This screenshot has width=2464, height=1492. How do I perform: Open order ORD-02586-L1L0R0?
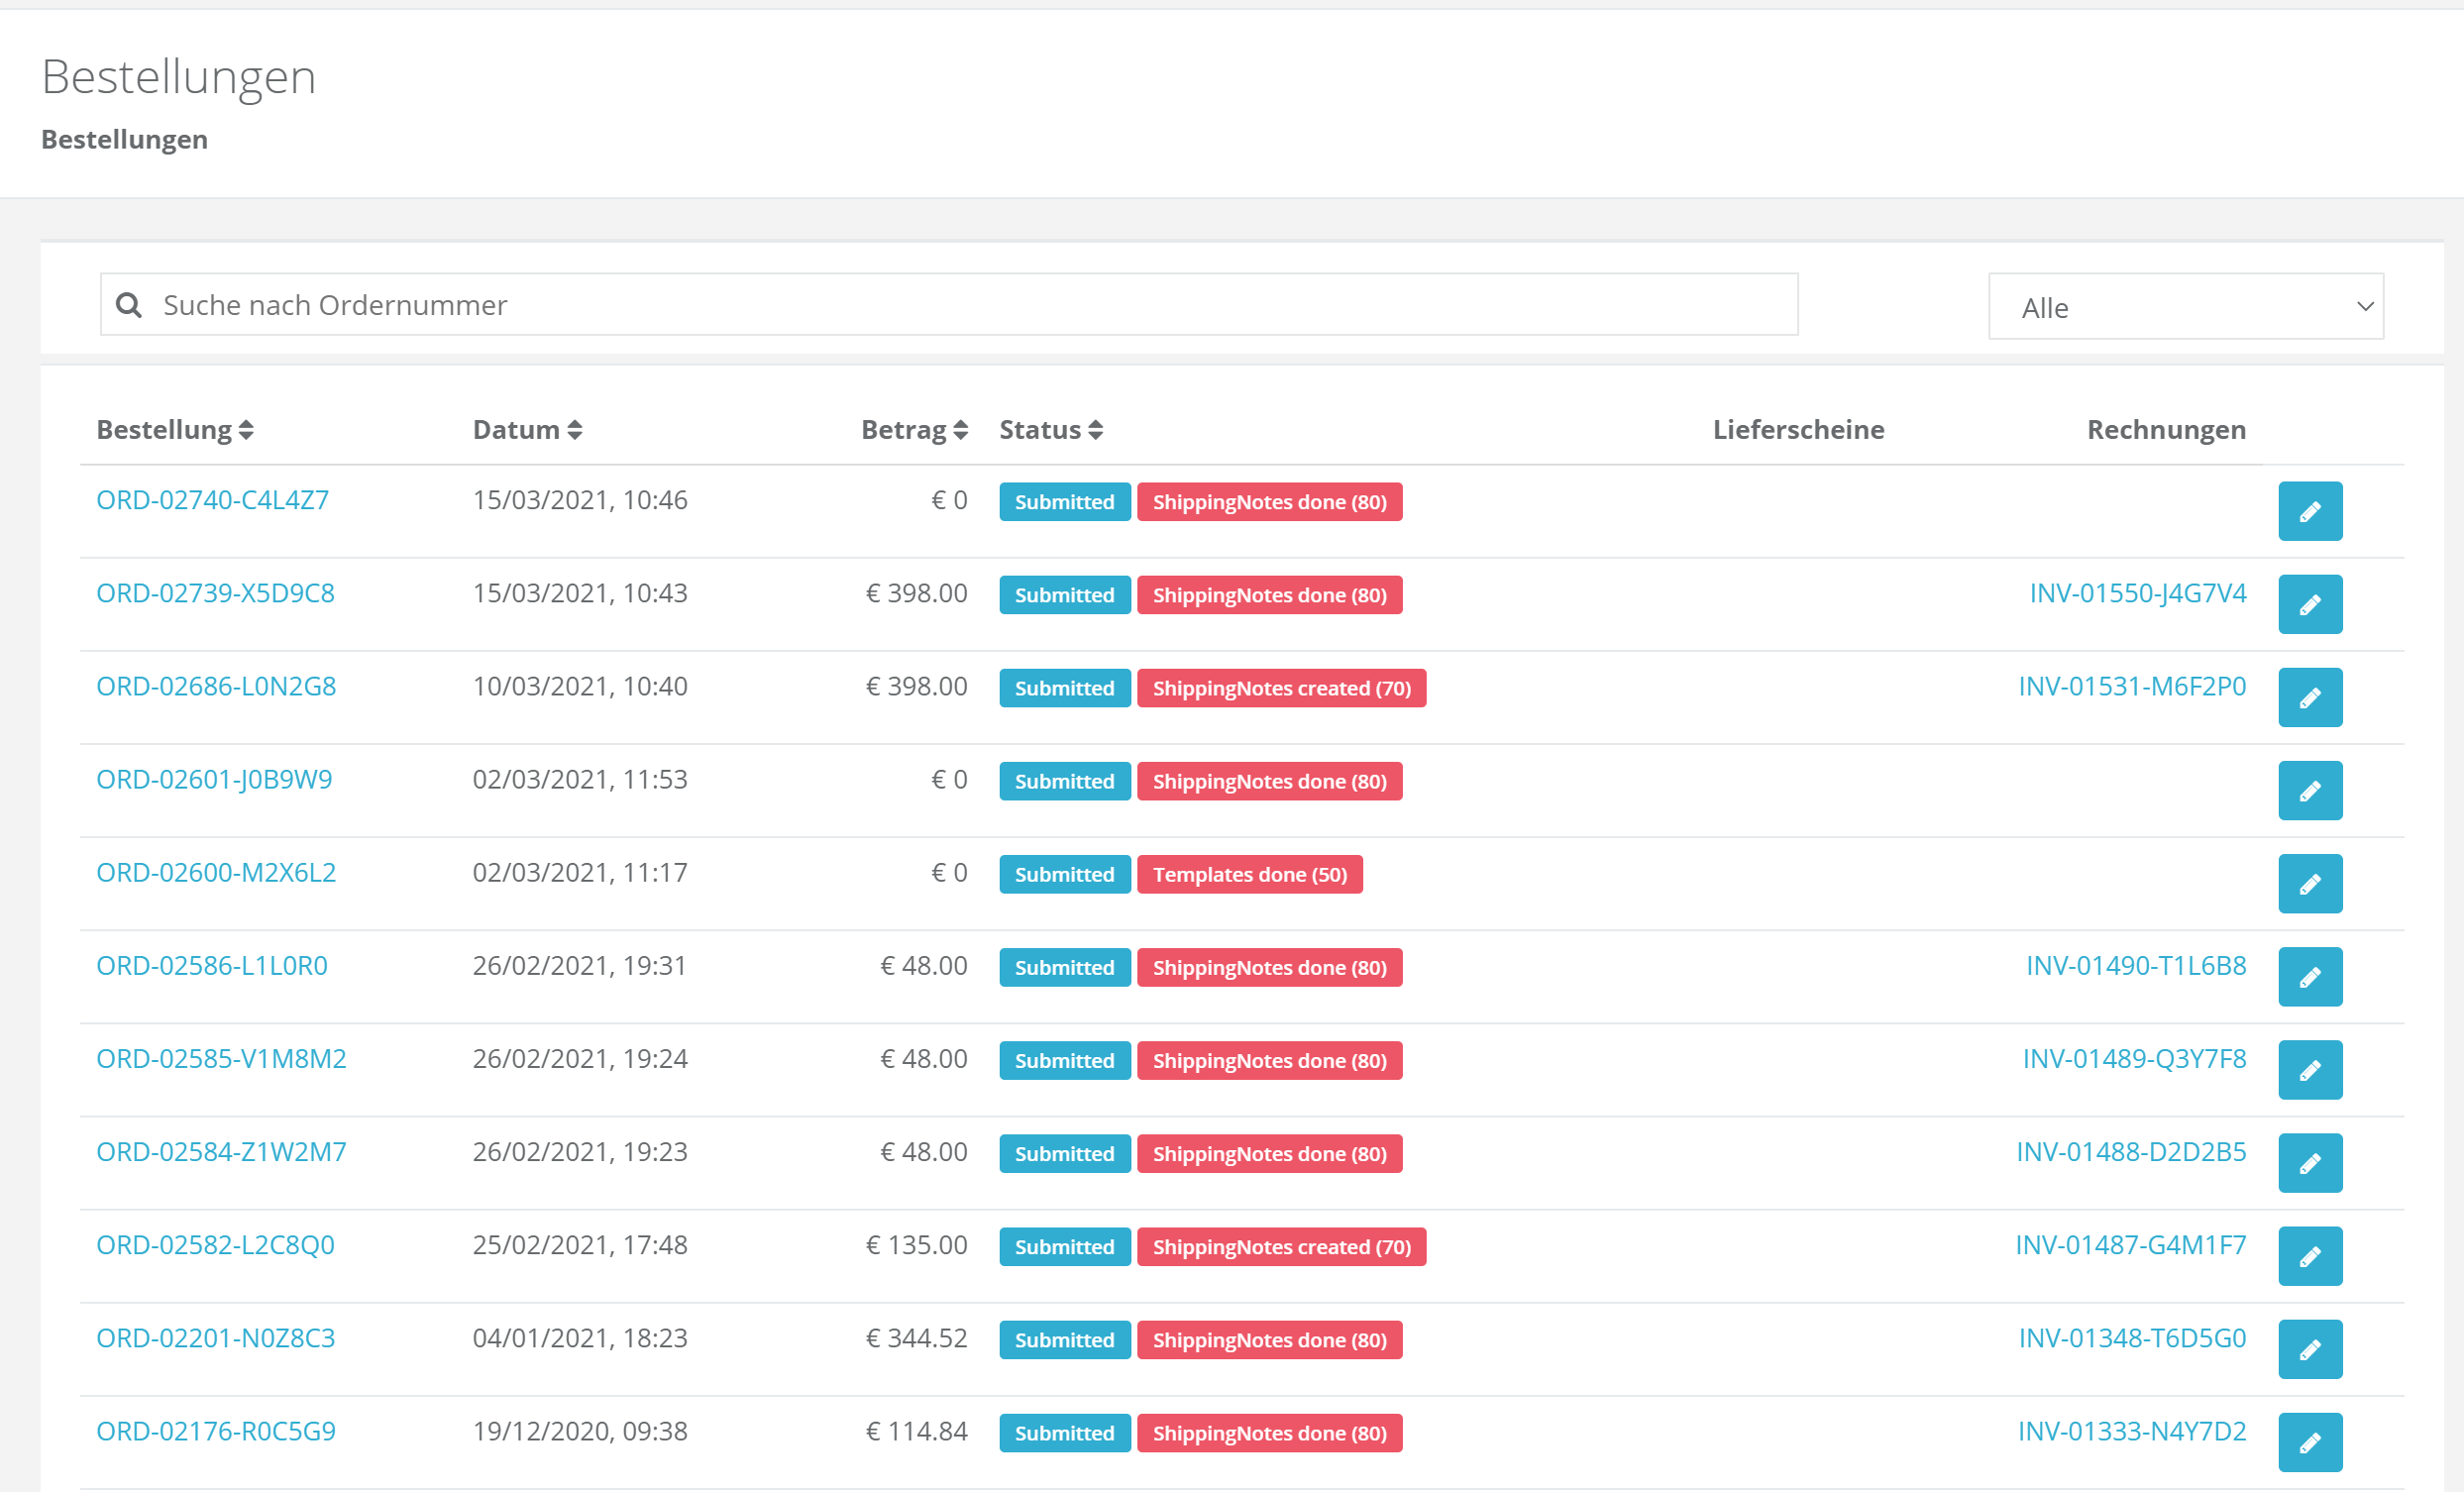coord(212,965)
